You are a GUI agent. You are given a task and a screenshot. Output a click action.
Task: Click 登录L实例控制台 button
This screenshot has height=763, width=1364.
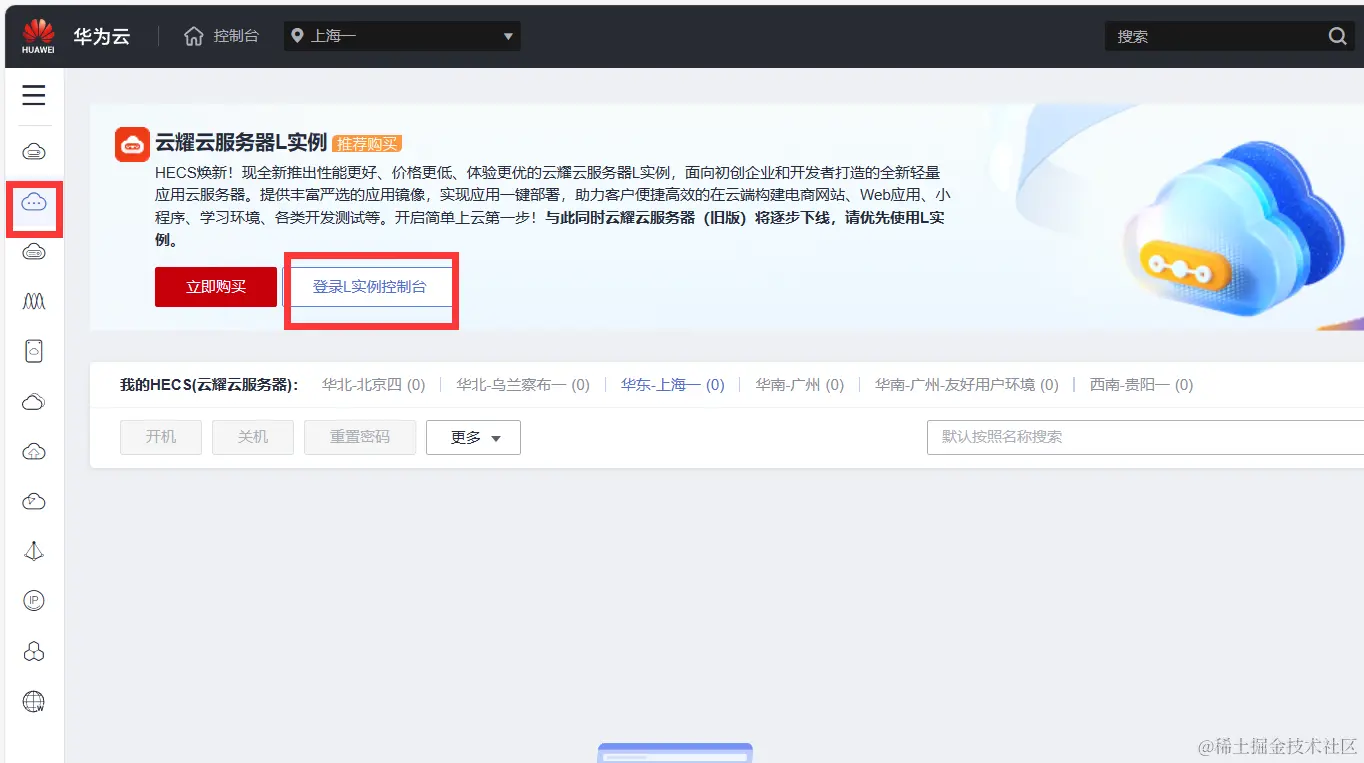pos(370,287)
